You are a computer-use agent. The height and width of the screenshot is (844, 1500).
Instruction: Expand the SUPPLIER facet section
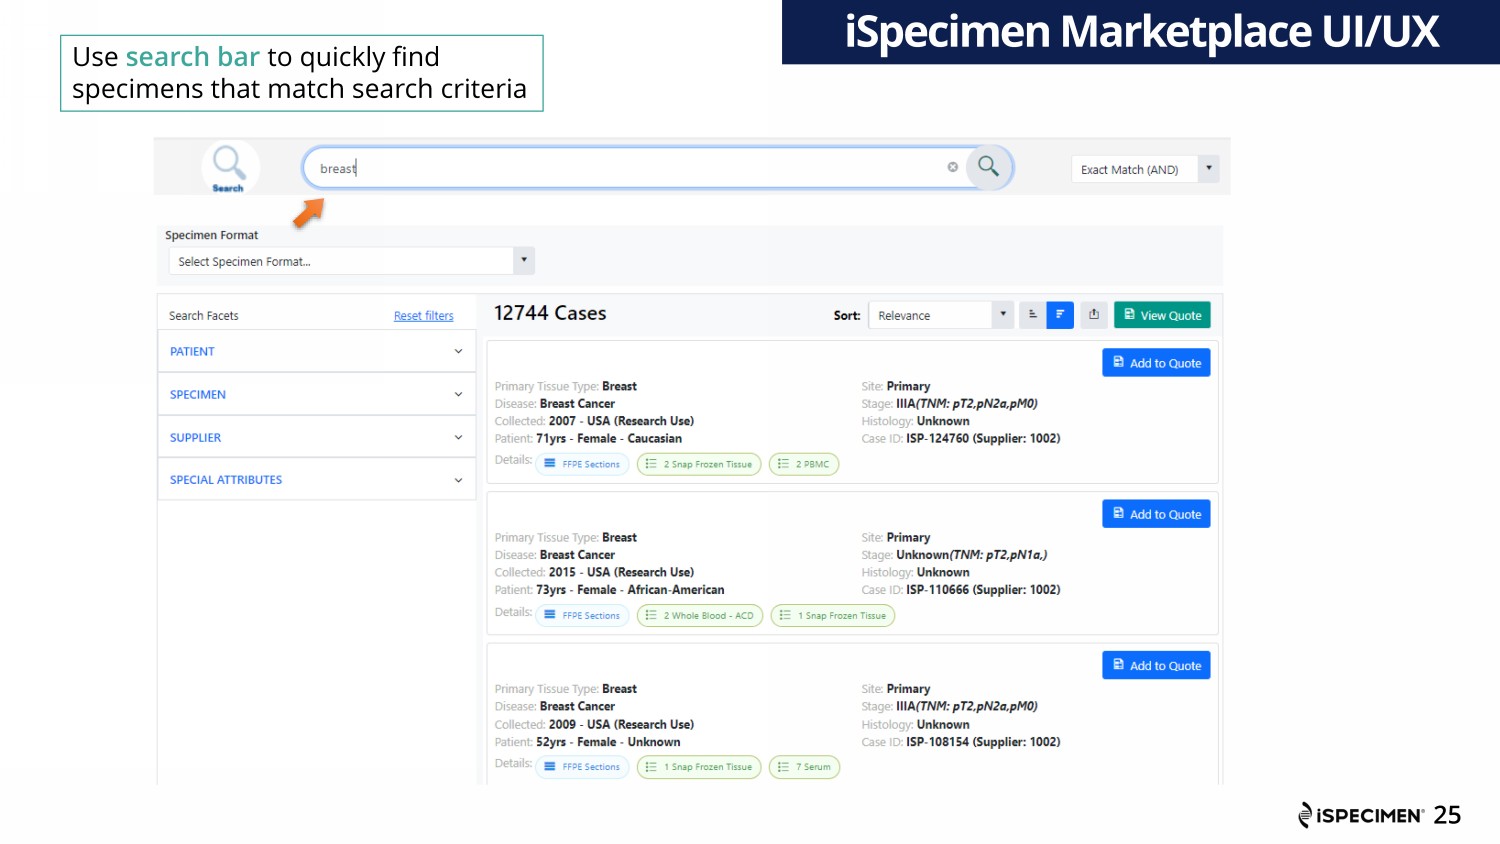coord(316,438)
